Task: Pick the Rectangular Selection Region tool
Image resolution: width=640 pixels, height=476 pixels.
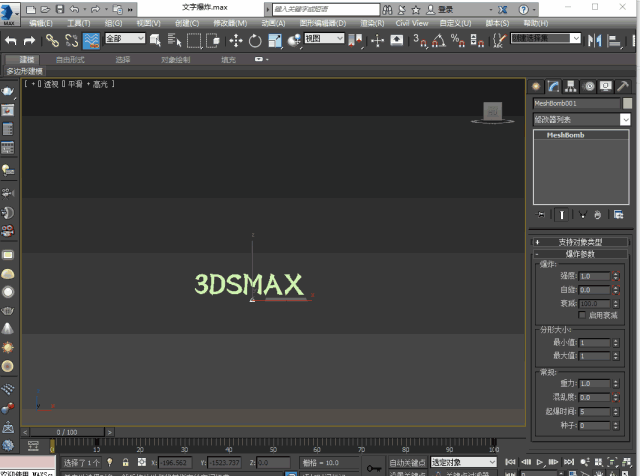Action: coord(194,41)
